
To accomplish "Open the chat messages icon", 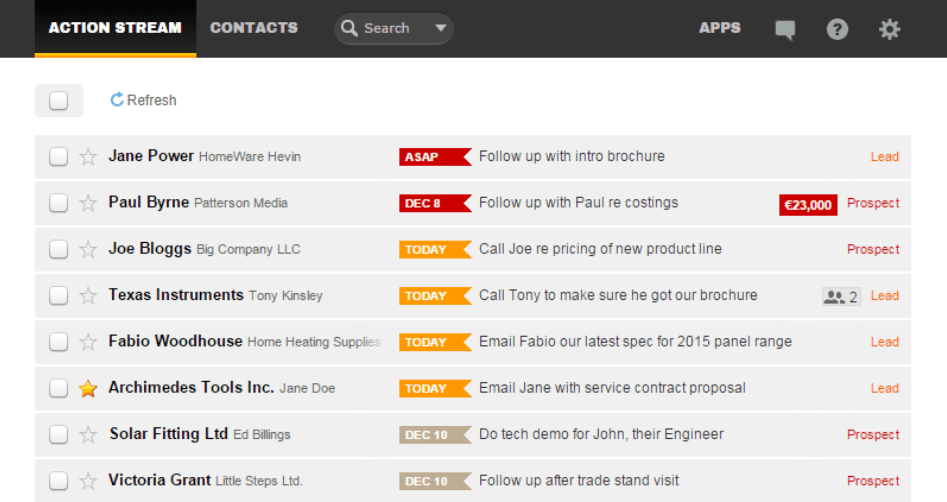I will (x=785, y=30).
